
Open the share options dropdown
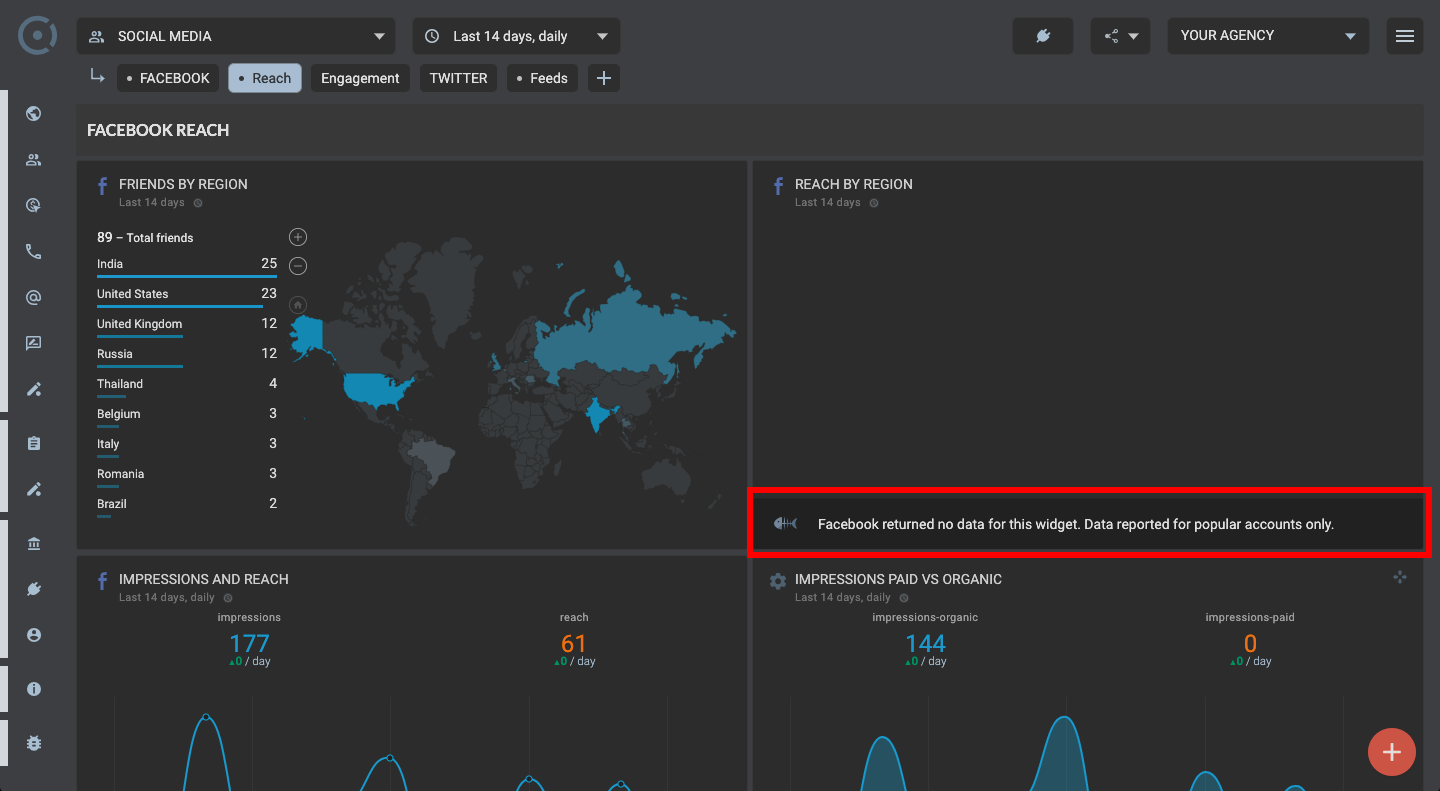coord(1121,36)
